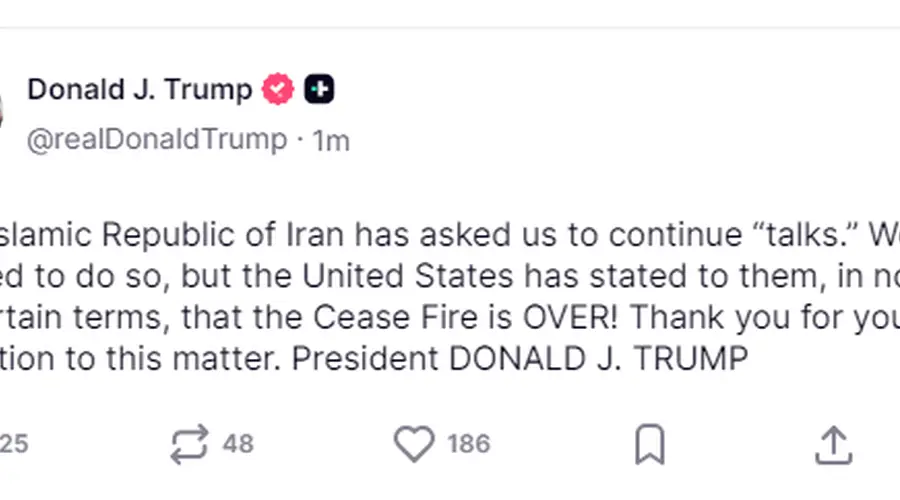The image size is (900, 500).
Task: View the 186 likes count
Action: click(x=469, y=444)
